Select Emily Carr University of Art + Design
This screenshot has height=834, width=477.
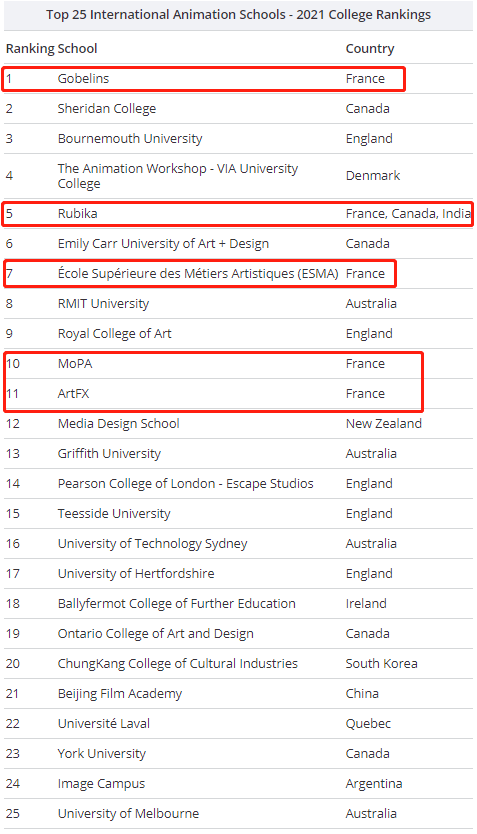click(163, 244)
